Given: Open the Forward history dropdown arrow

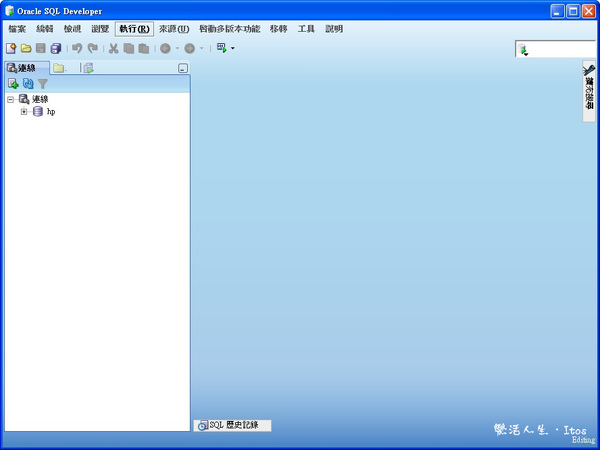Looking at the screenshot, I should click(x=202, y=48).
